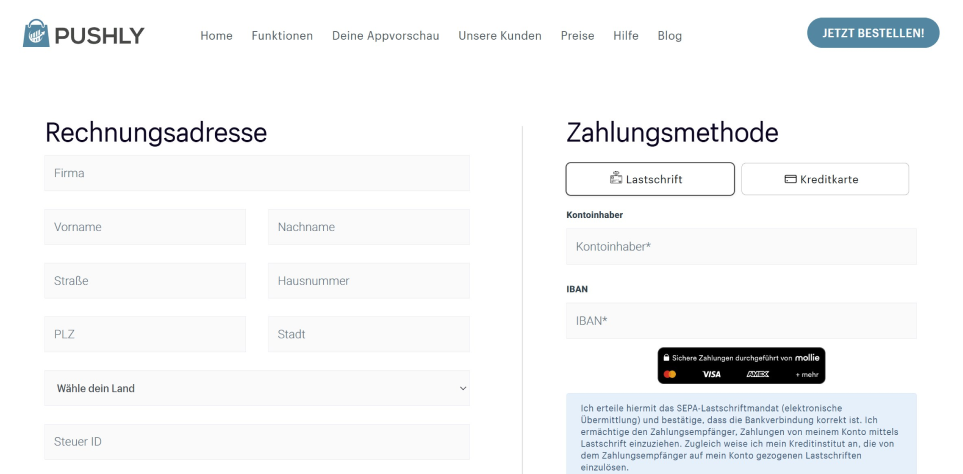Select the Lastschrift payment method
The image size is (963, 474).
coord(650,179)
